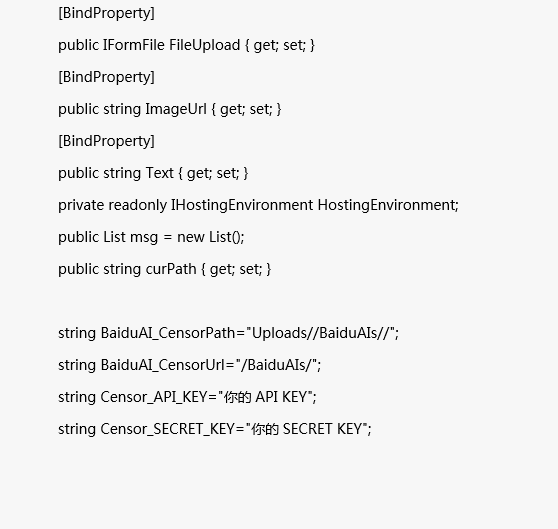Click the 你的 API KEY placeholder text

[265, 397]
